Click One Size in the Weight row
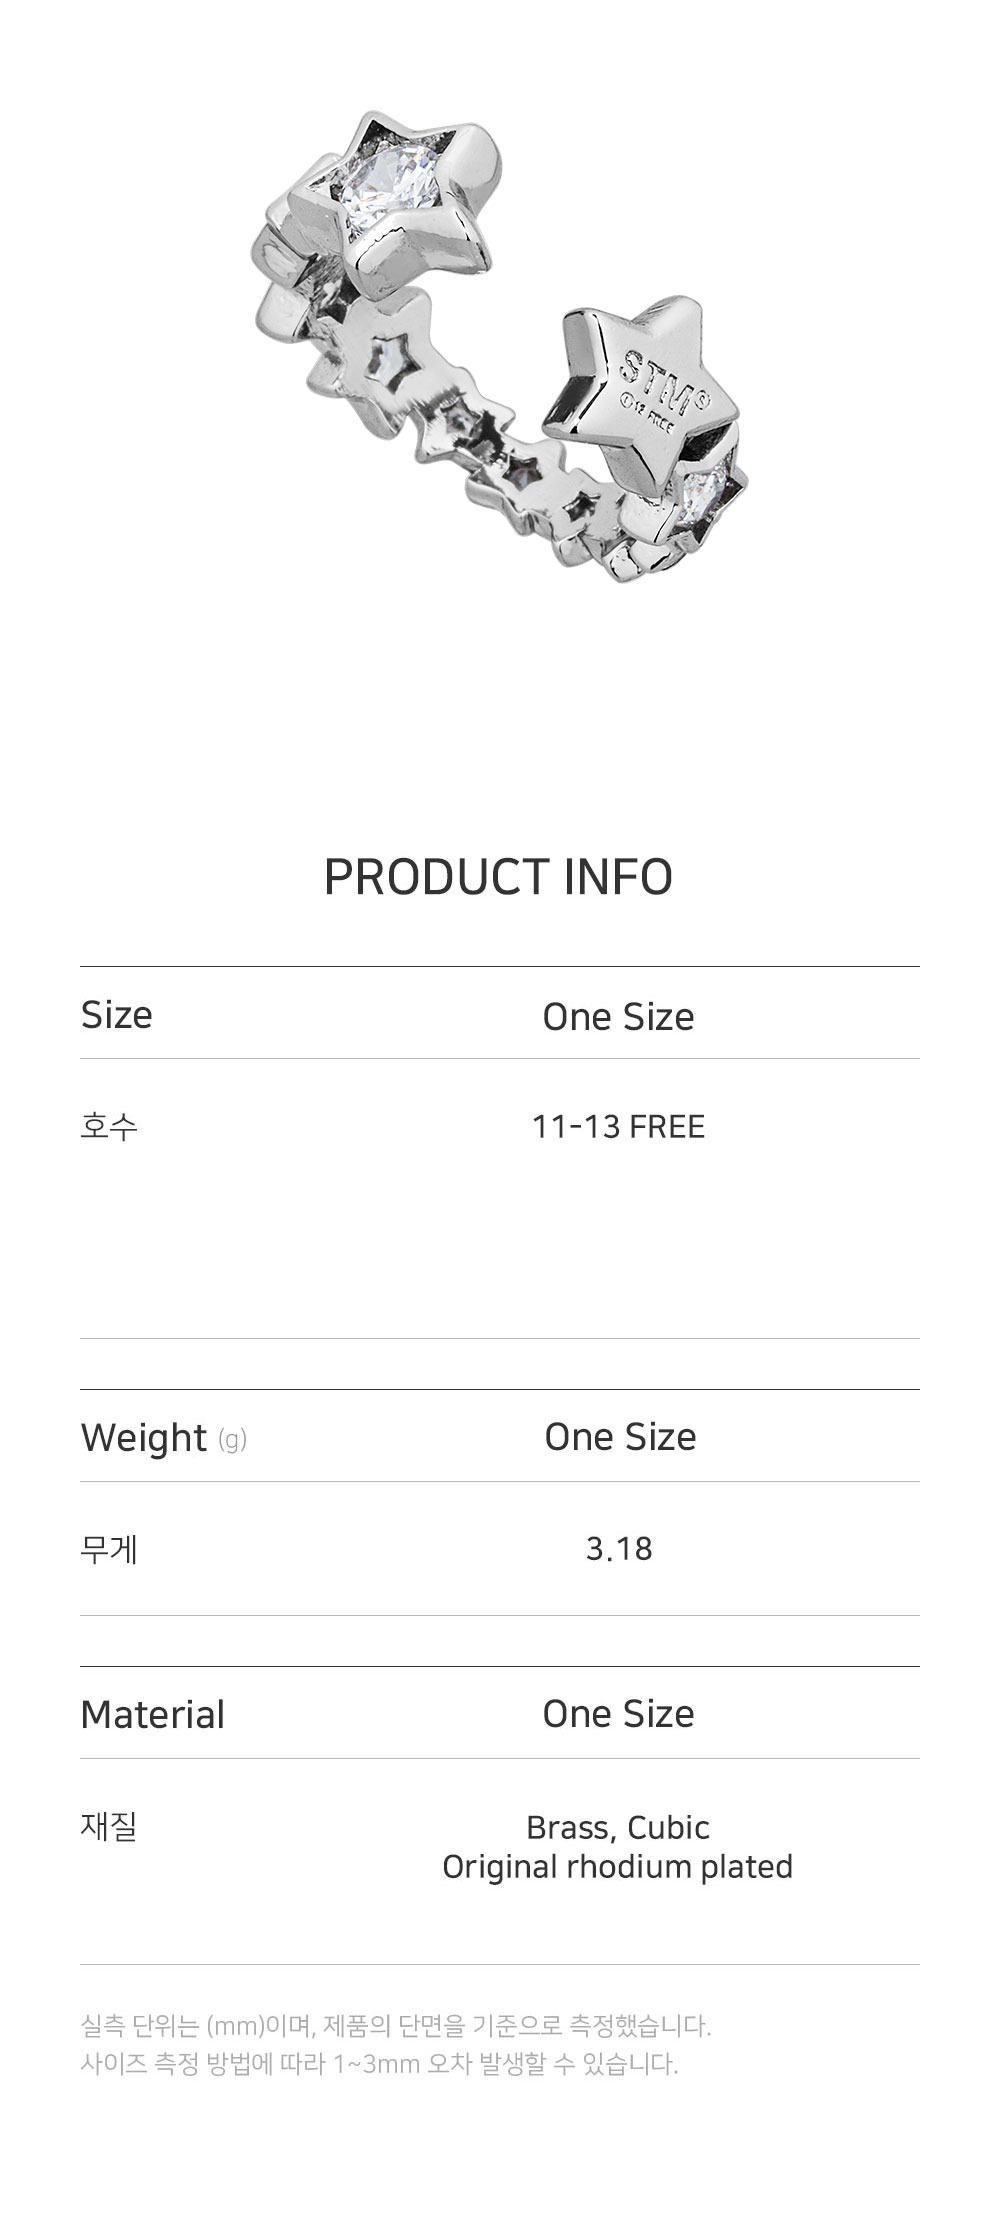The image size is (1000, 2221). [x=620, y=1437]
